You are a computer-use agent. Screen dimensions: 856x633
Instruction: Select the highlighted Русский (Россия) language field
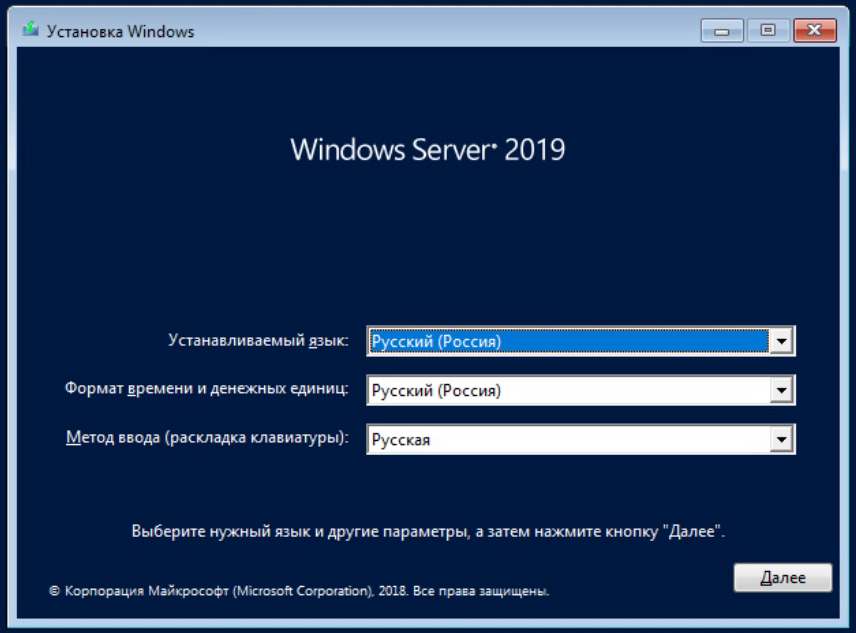click(x=581, y=342)
